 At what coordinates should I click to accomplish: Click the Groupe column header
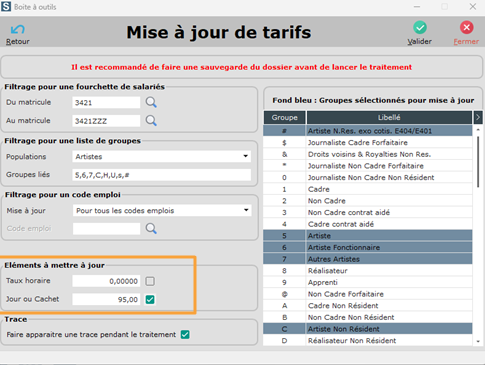click(x=284, y=117)
